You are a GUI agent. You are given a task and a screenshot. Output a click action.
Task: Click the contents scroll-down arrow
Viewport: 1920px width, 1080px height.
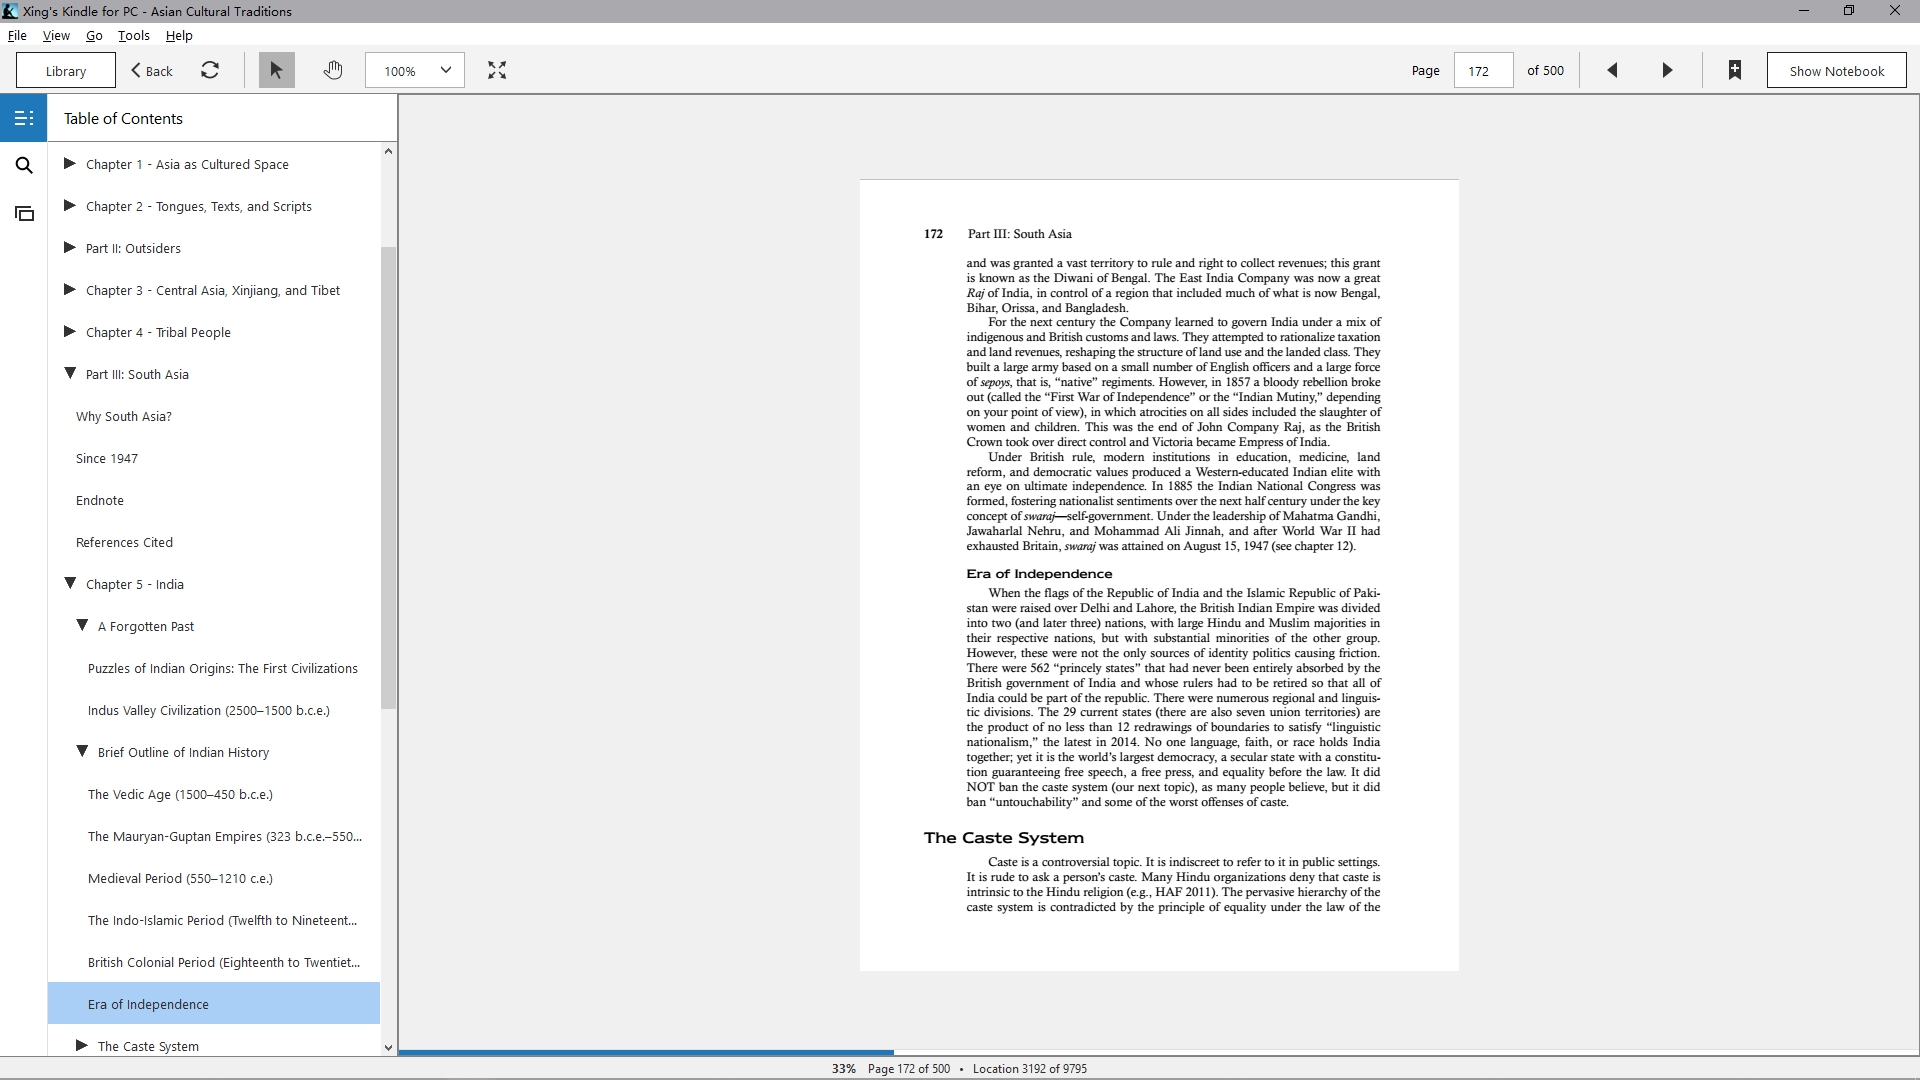point(388,1047)
